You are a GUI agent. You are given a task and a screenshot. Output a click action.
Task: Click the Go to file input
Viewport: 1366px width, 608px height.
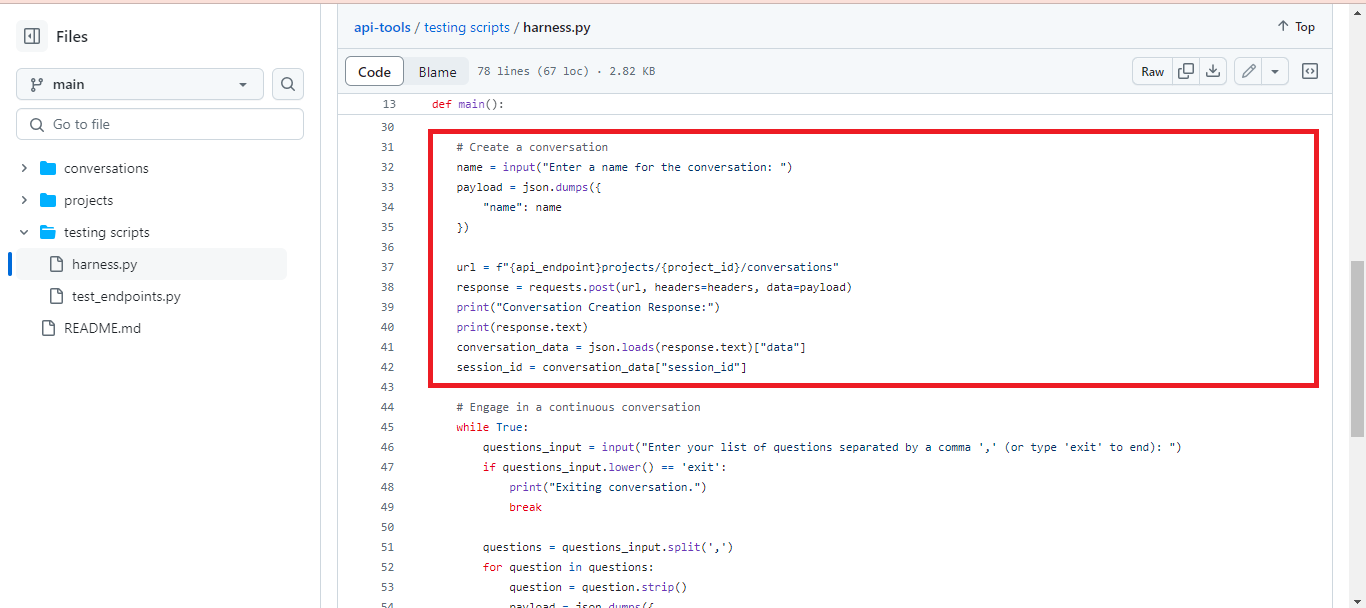(160, 123)
